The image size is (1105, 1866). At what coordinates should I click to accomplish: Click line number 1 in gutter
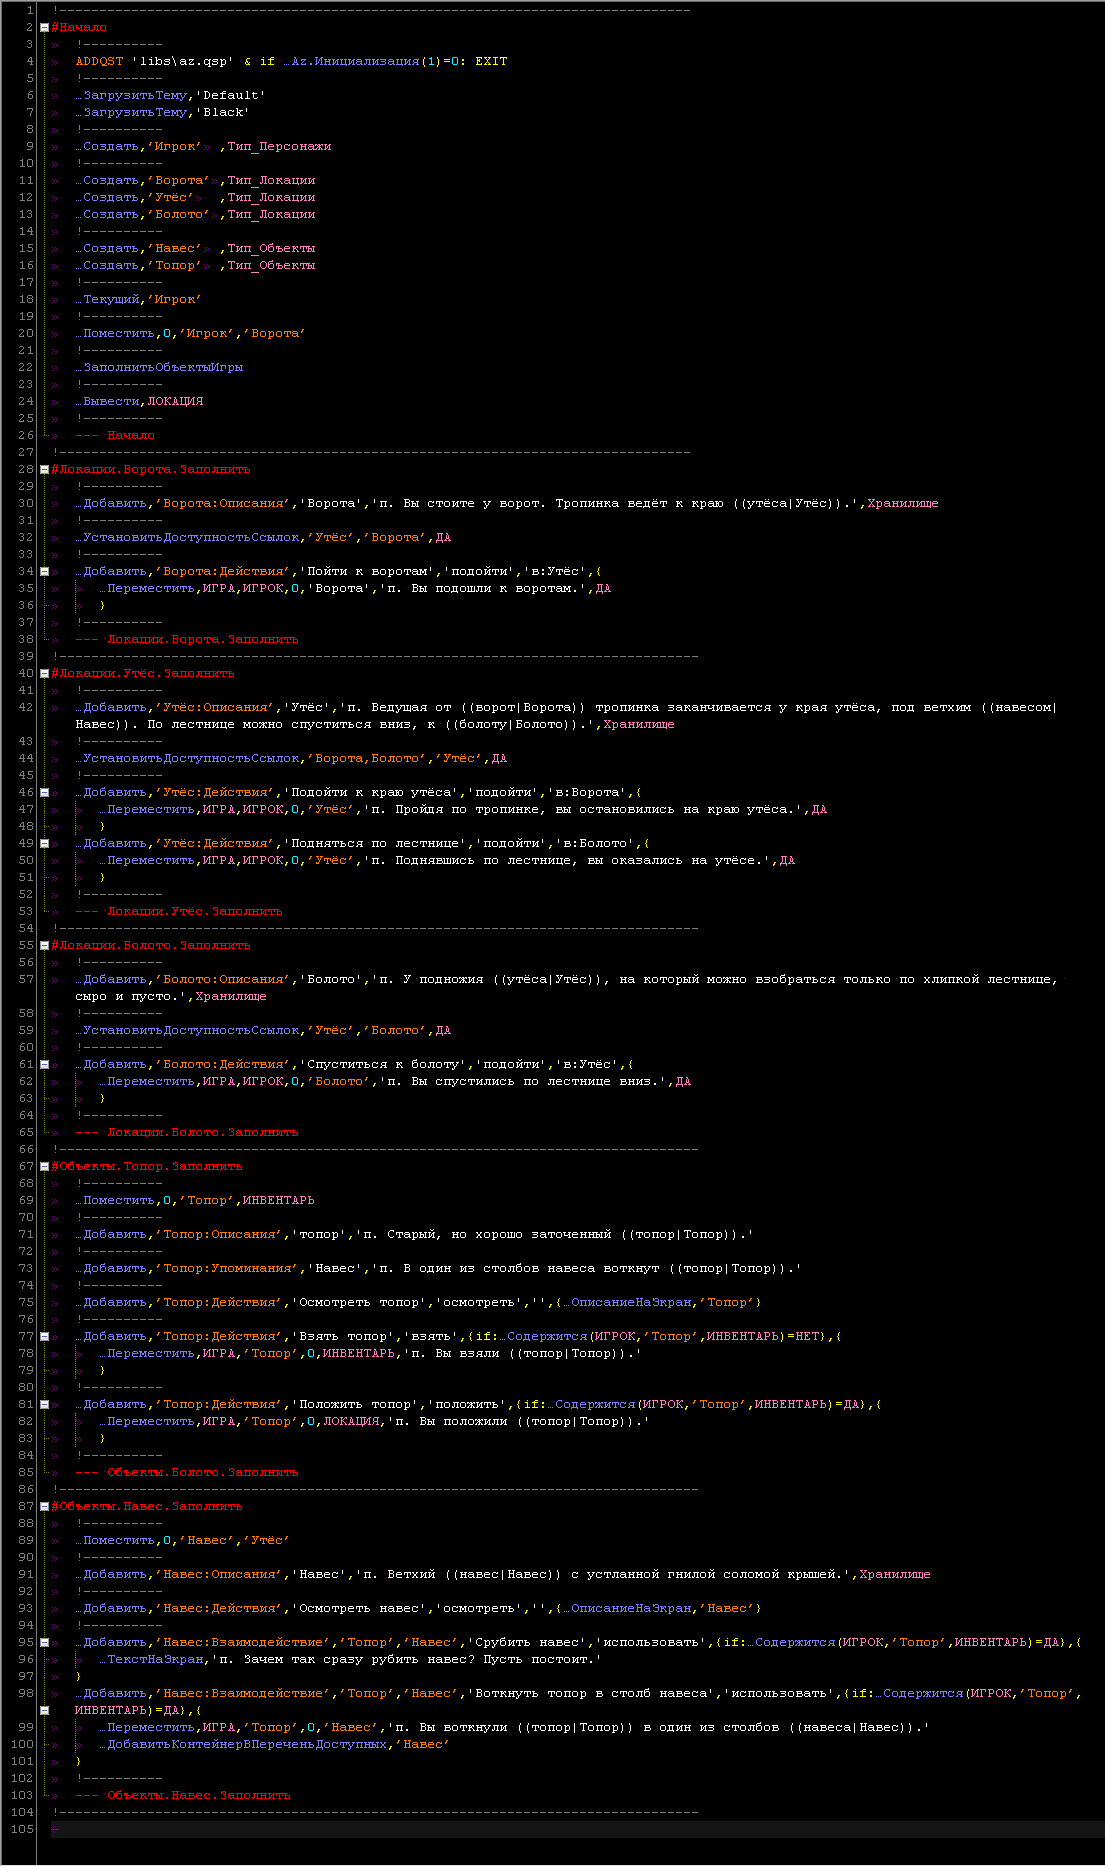tap(30, 10)
